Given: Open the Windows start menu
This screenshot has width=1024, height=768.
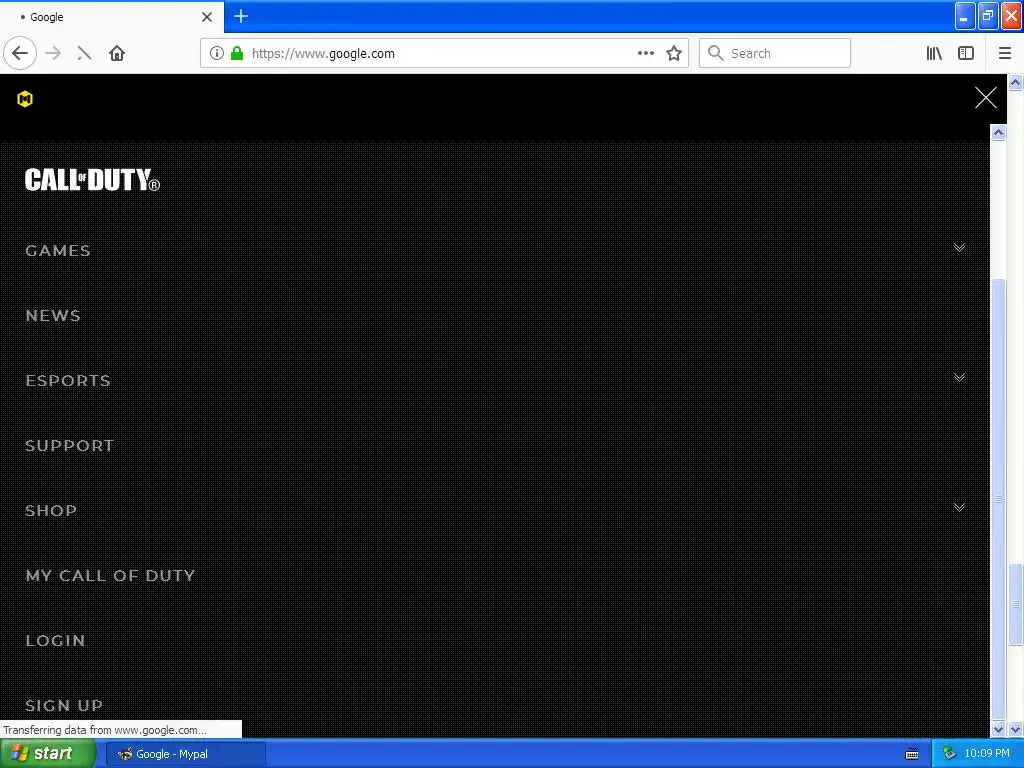Looking at the screenshot, I should [x=47, y=754].
